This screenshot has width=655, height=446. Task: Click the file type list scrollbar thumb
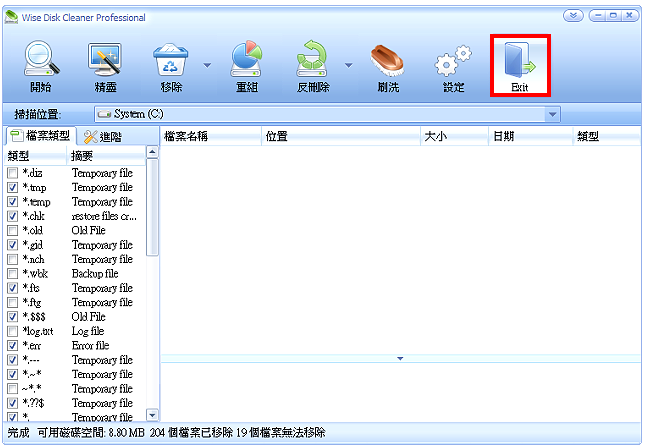(x=152, y=207)
